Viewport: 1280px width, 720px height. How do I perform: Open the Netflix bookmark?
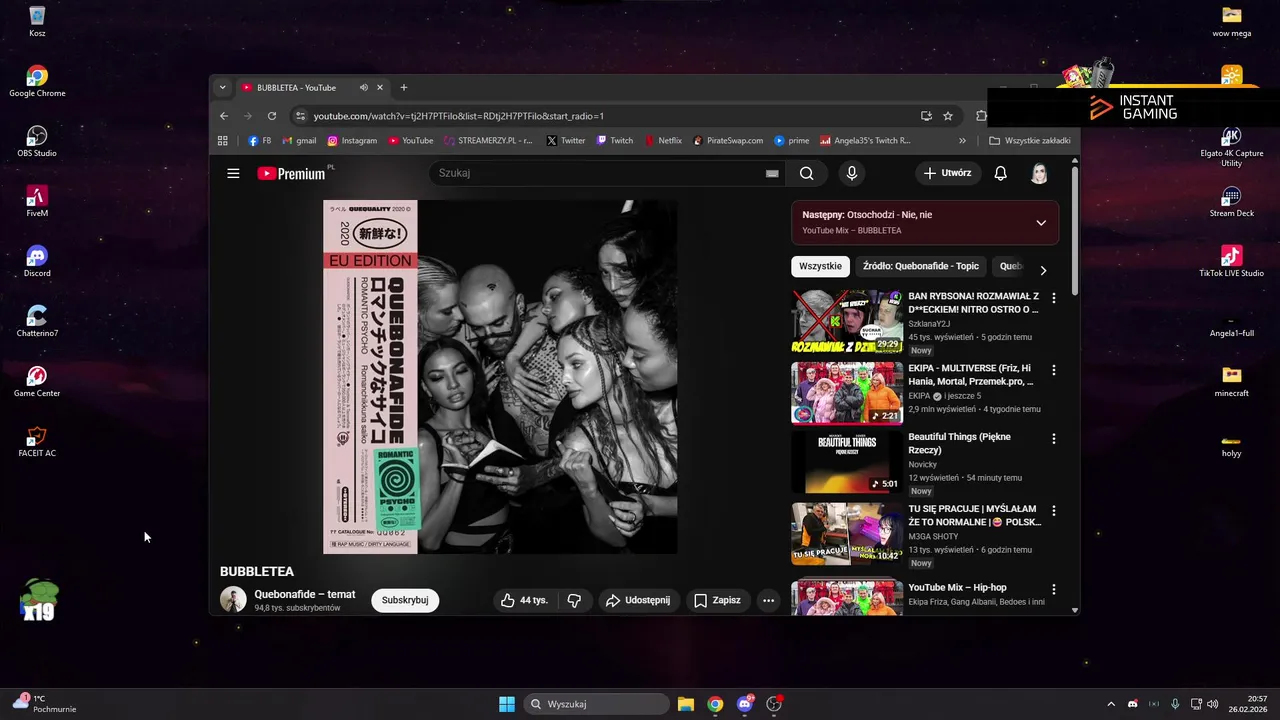664,141
